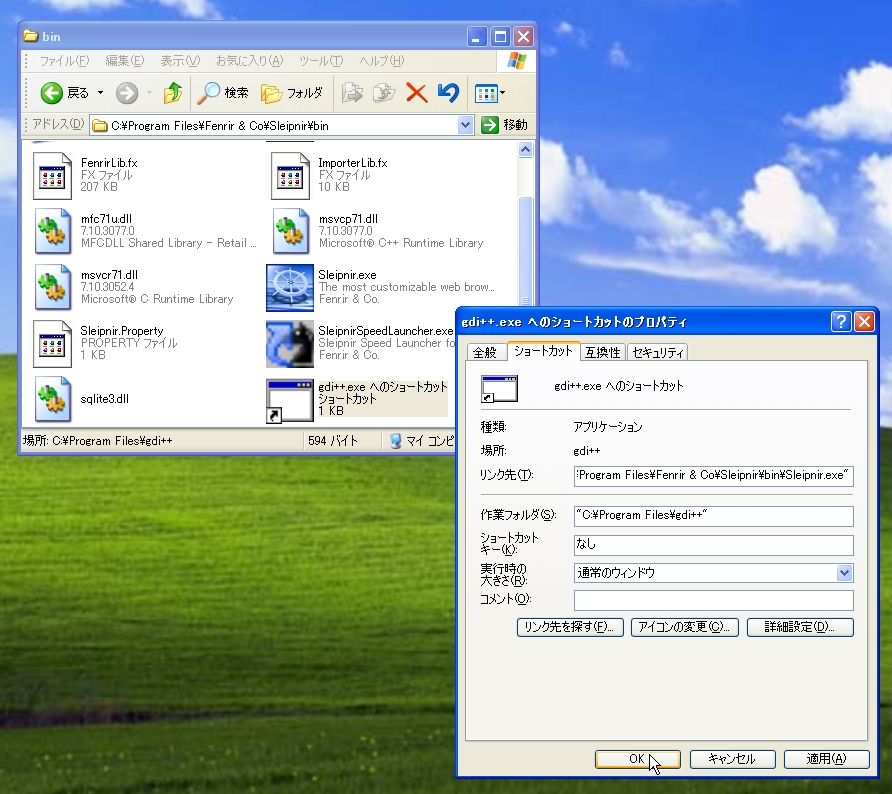The height and width of the screenshot is (794, 892).
Task: Switch to the セキュリティ tab
Action: pos(657,353)
